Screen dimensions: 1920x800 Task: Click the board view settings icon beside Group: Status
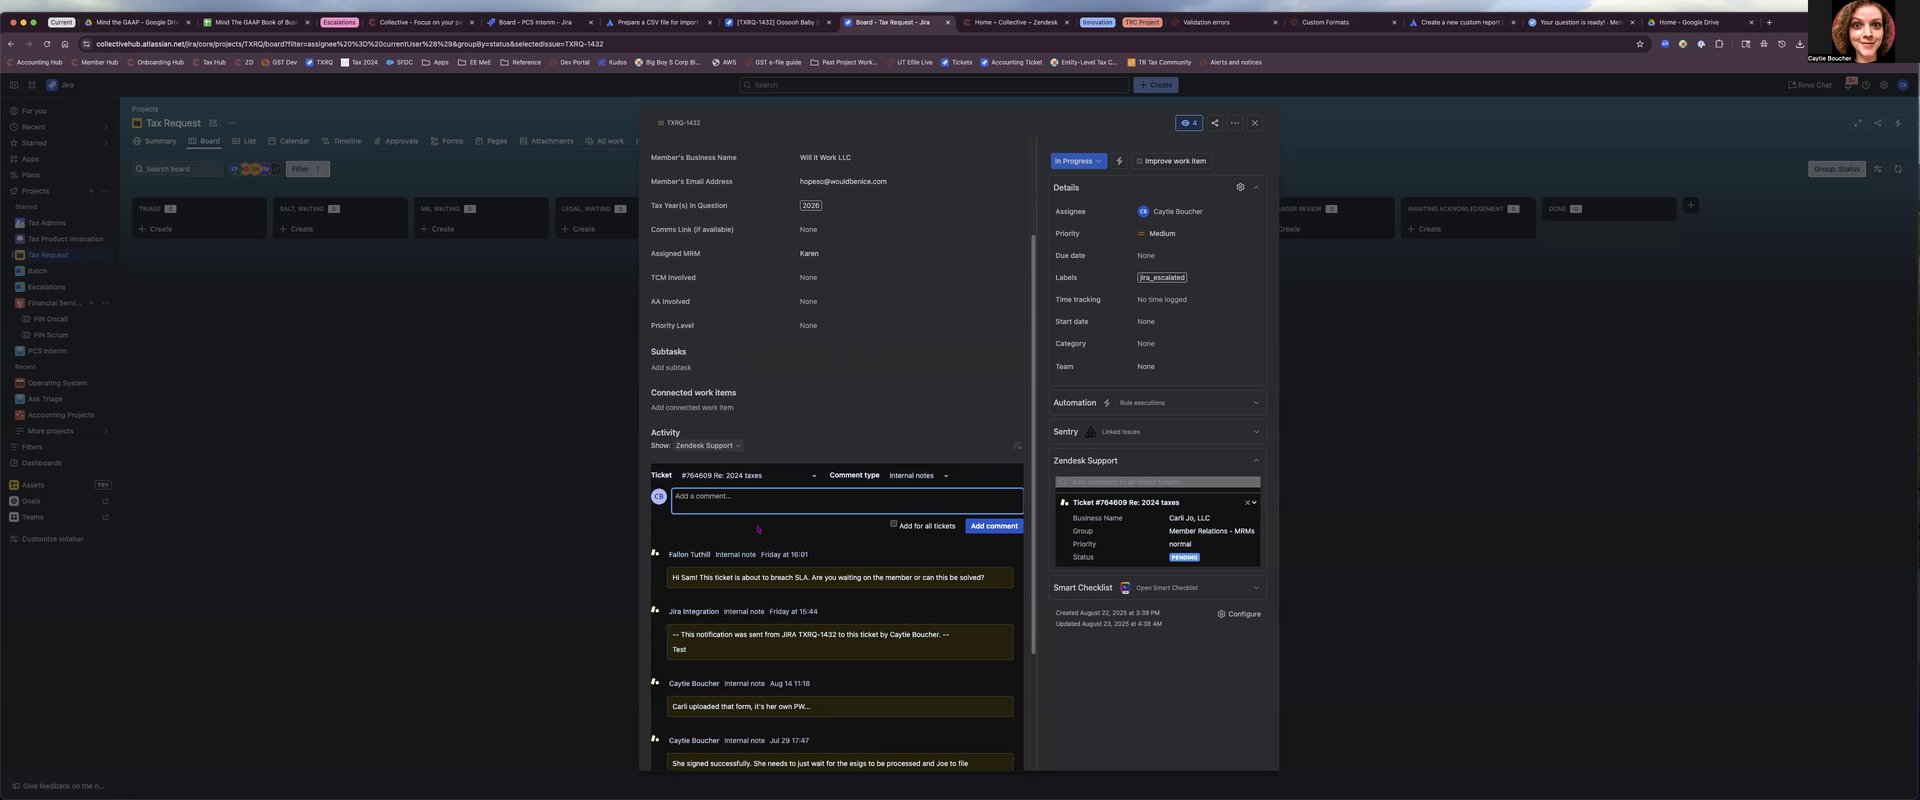[x=1878, y=169]
